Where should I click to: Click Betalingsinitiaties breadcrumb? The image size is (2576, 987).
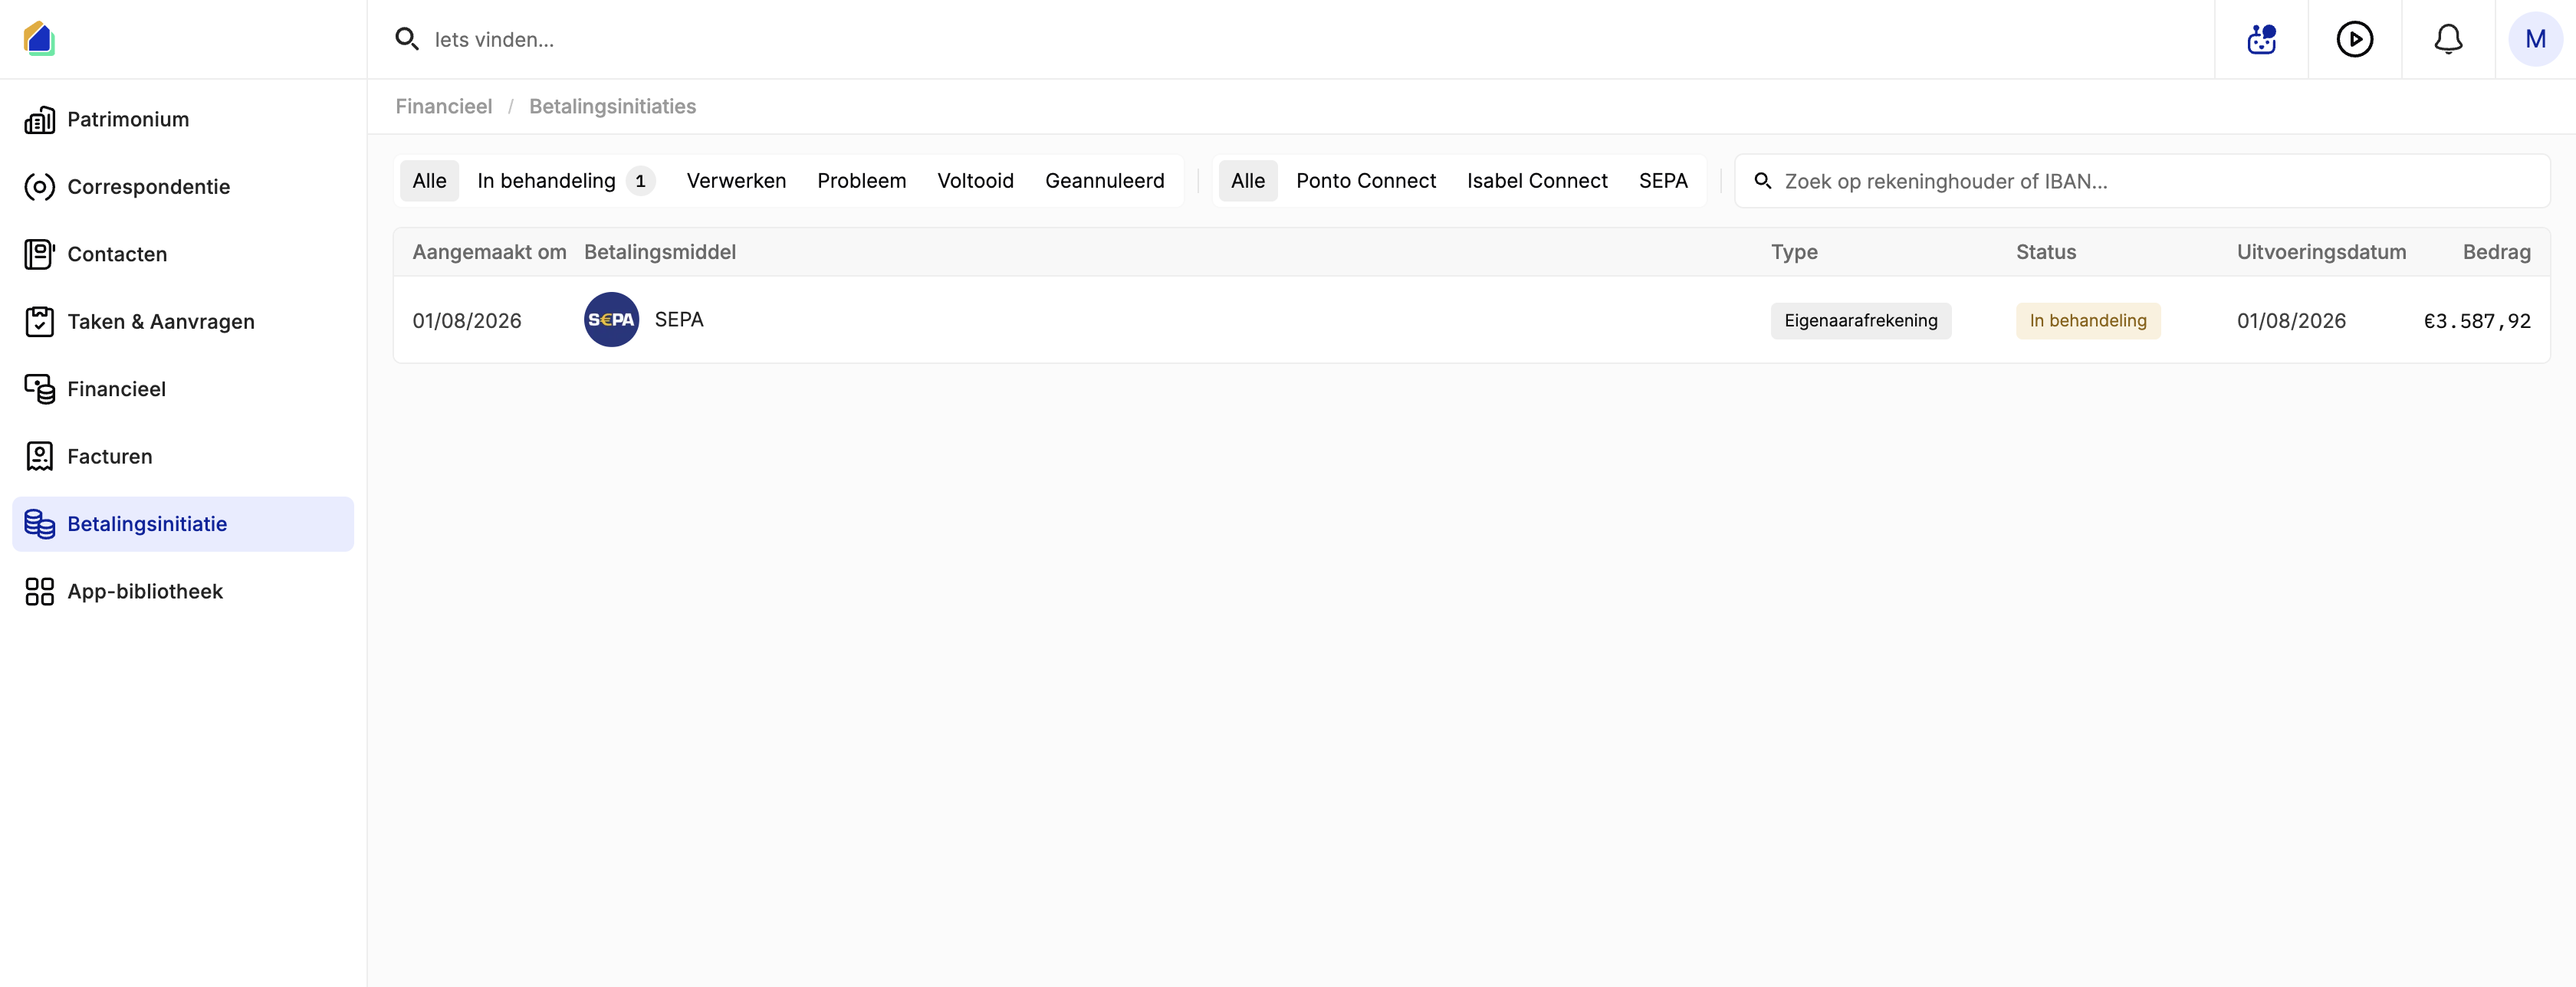coord(612,107)
